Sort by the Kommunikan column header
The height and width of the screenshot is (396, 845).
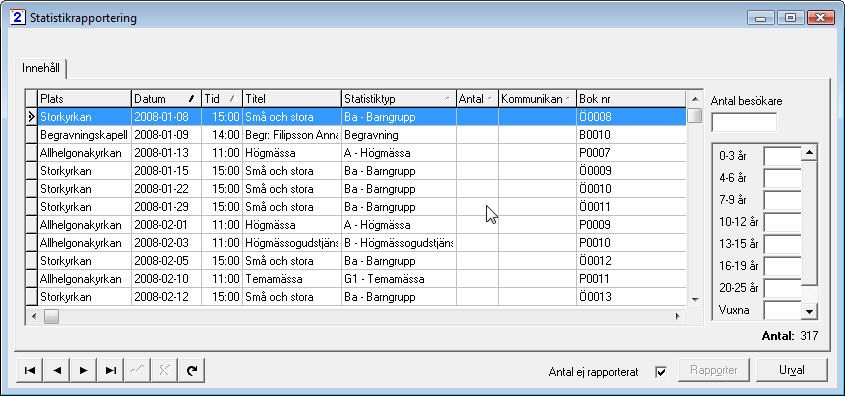(x=537, y=99)
